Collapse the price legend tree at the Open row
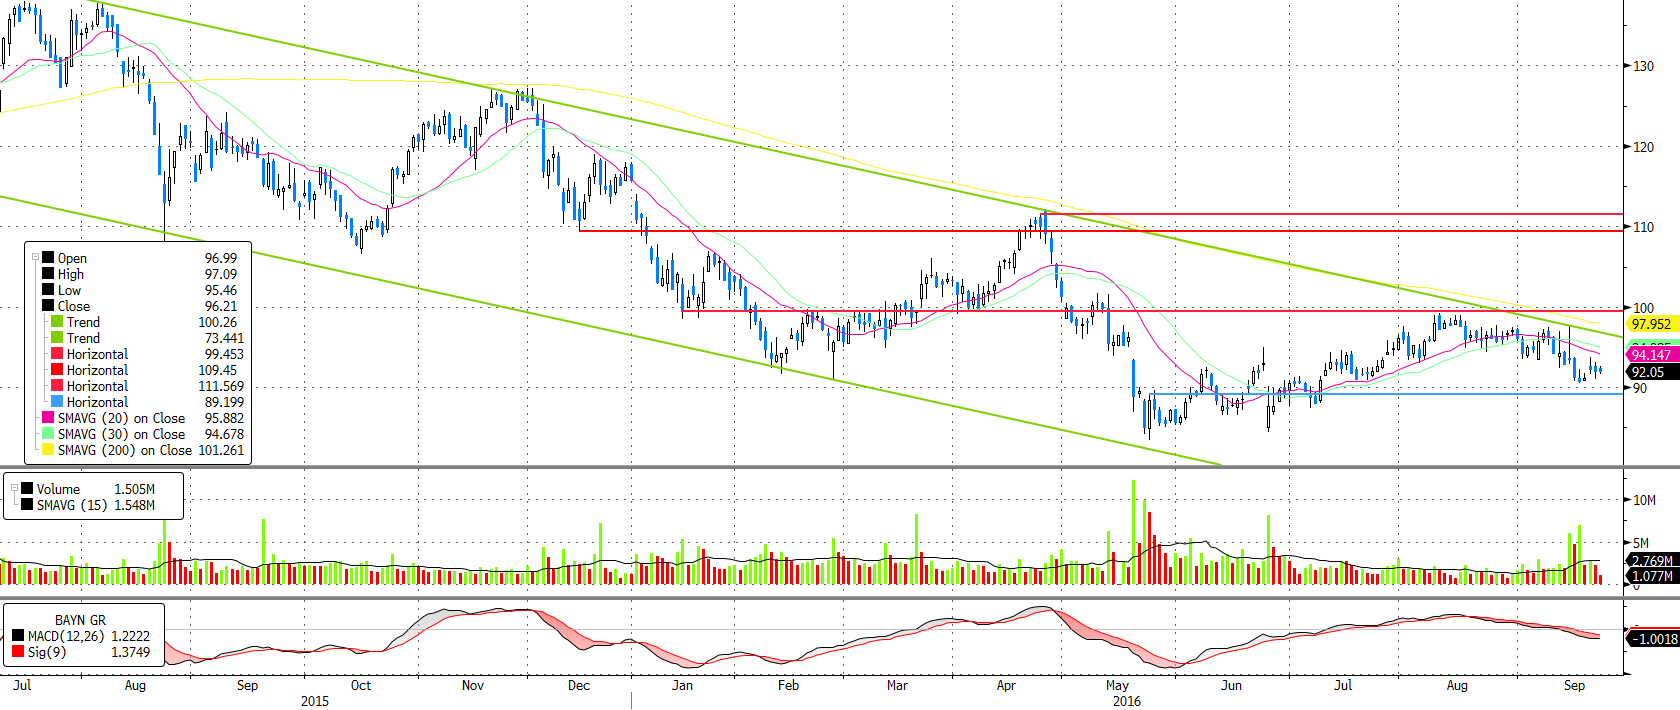 tap(35, 257)
